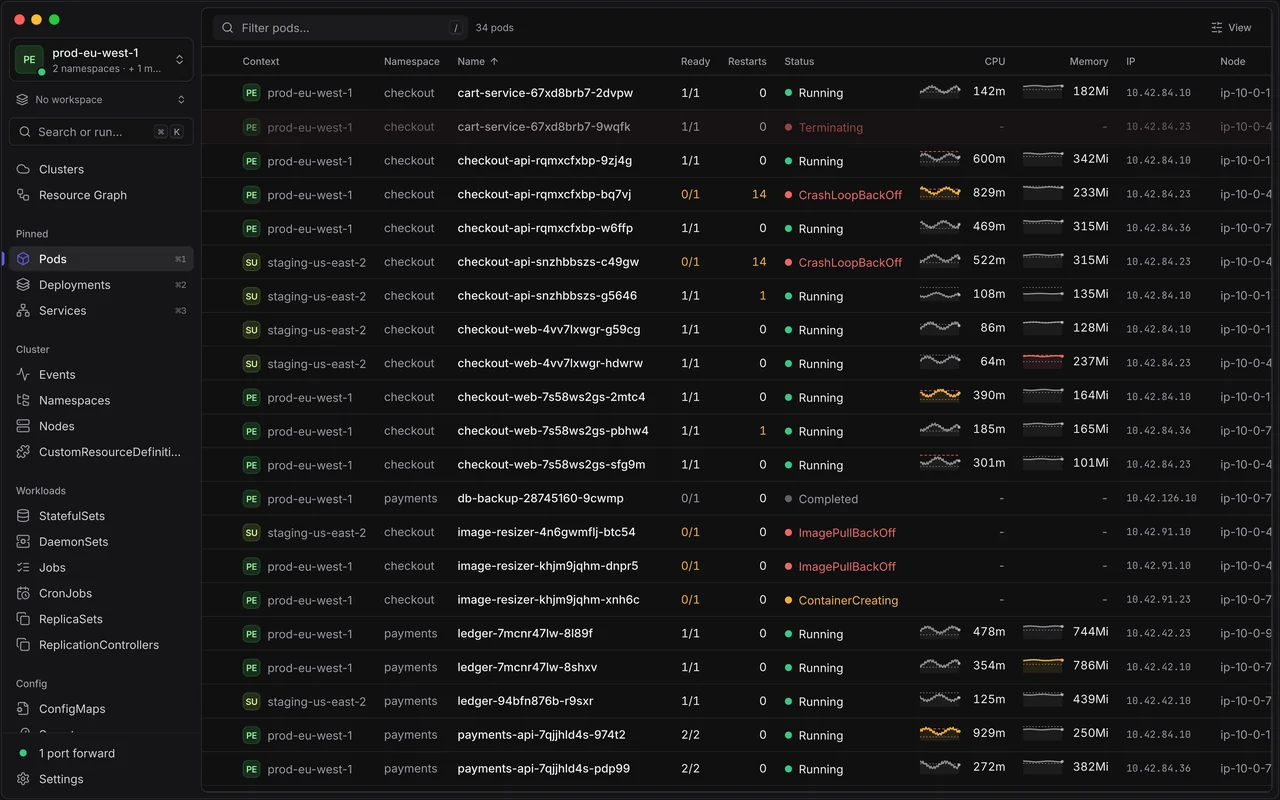Screen dimensions: 1280x800
Task: Sort by the Status column header
Action: coord(799,61)
